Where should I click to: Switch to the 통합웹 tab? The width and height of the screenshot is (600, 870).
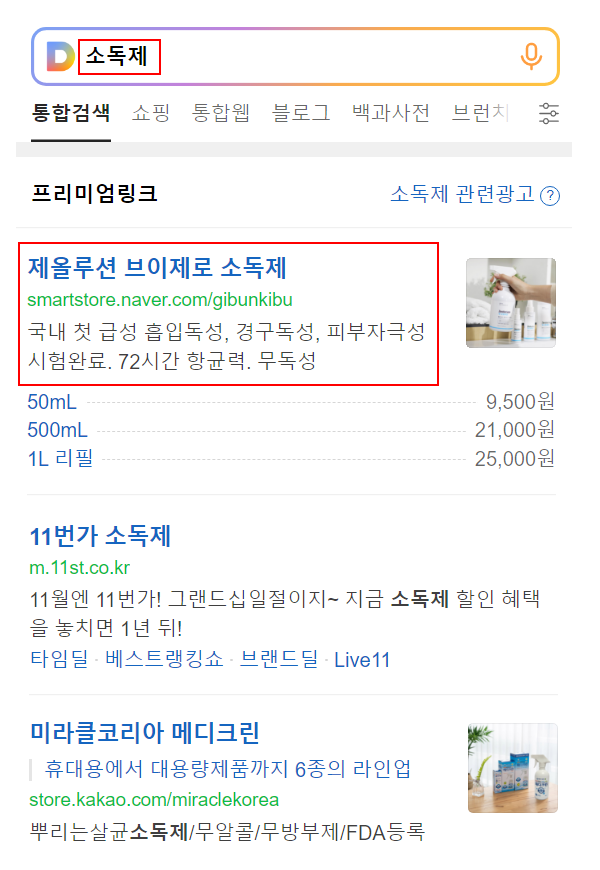click(x=220, y=113)
